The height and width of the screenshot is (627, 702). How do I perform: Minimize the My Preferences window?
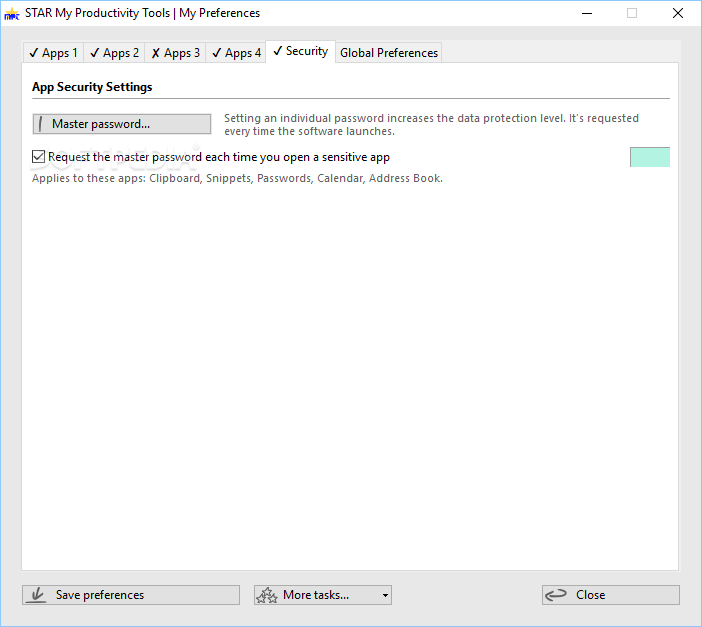point(587,13)
